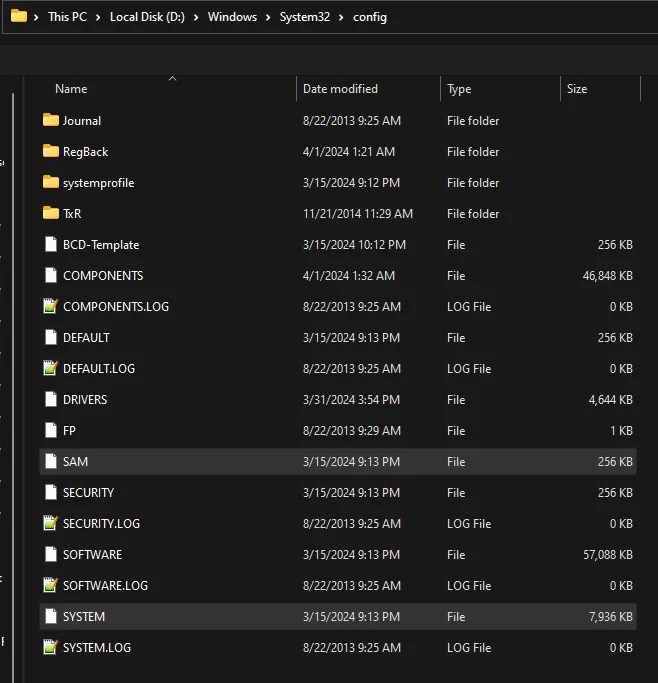Select the RegBack folder icon
The height and width of the screenshot is (683, 658).
51,151
